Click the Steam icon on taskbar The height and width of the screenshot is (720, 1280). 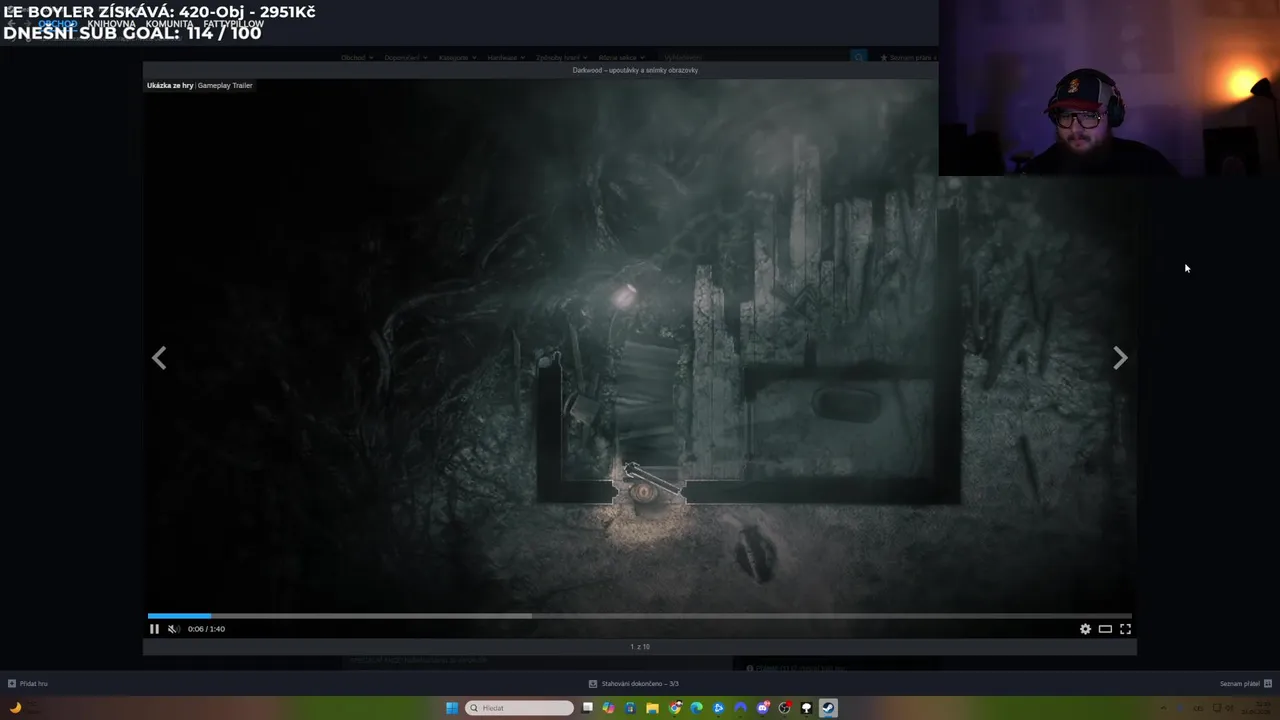pos(828,708)
